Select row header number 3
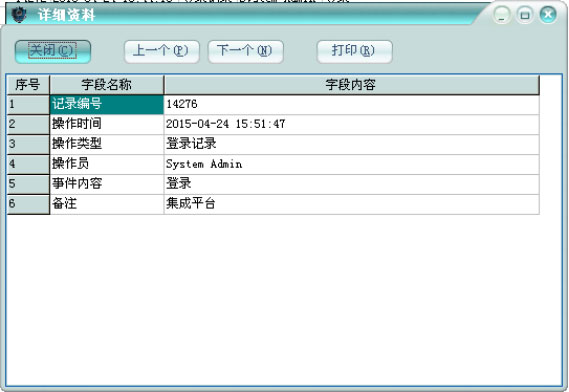569x392 pixels. 28,144
